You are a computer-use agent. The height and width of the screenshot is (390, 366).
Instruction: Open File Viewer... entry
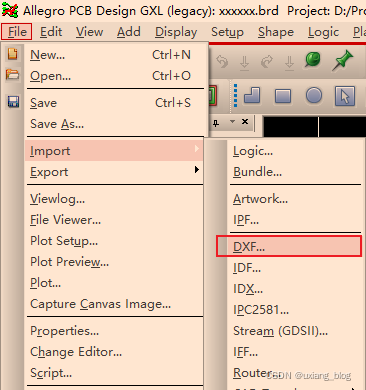coord(114,220)
